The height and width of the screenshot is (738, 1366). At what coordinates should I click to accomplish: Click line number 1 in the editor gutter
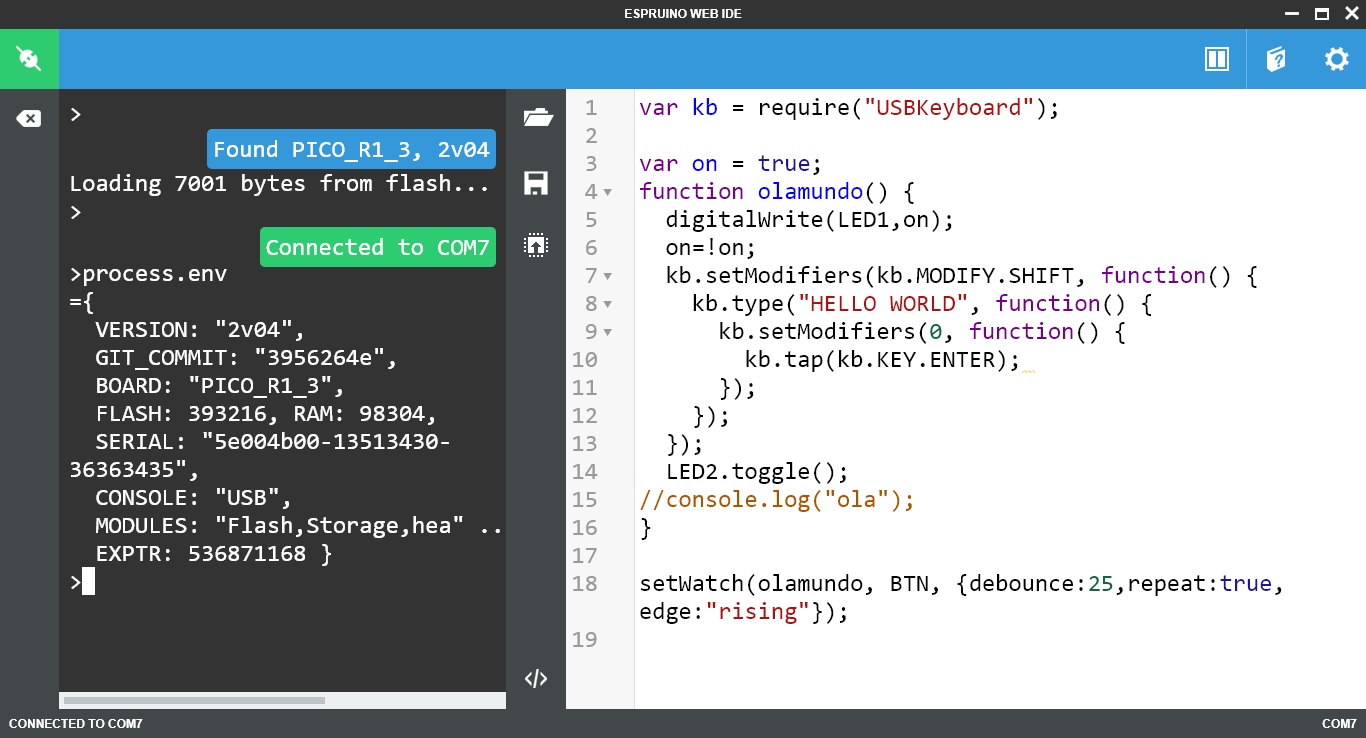point(590,108)
